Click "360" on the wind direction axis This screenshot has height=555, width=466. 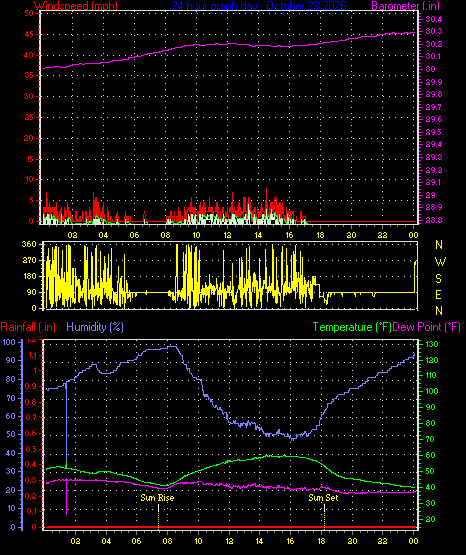pos(29,244)
